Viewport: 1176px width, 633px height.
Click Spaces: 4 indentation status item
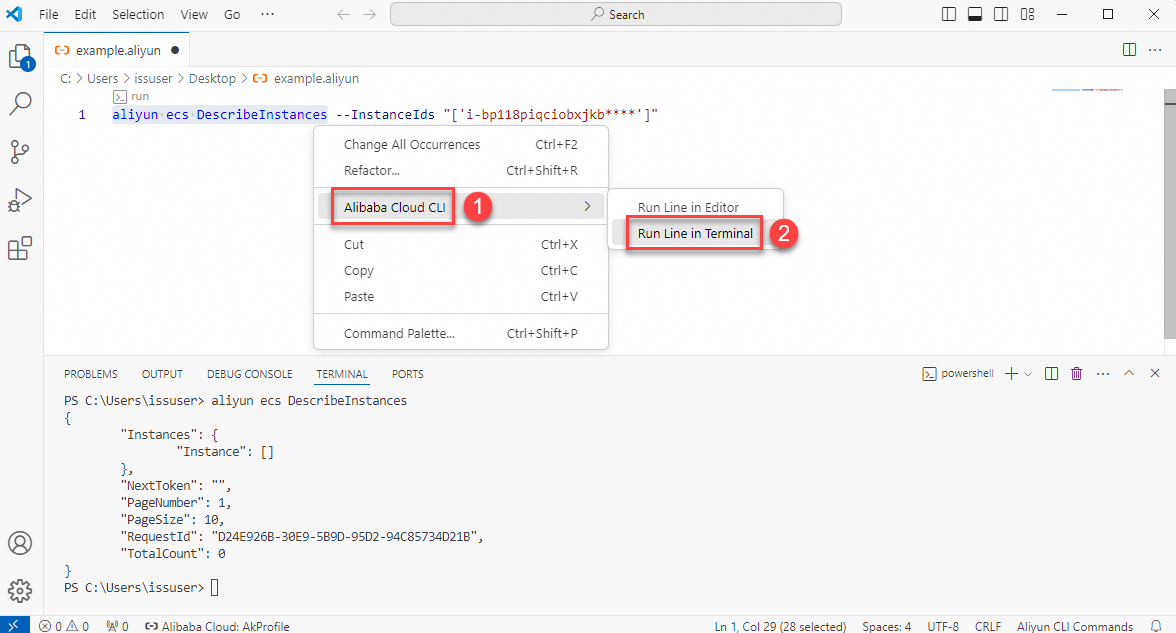click(886, 626)
